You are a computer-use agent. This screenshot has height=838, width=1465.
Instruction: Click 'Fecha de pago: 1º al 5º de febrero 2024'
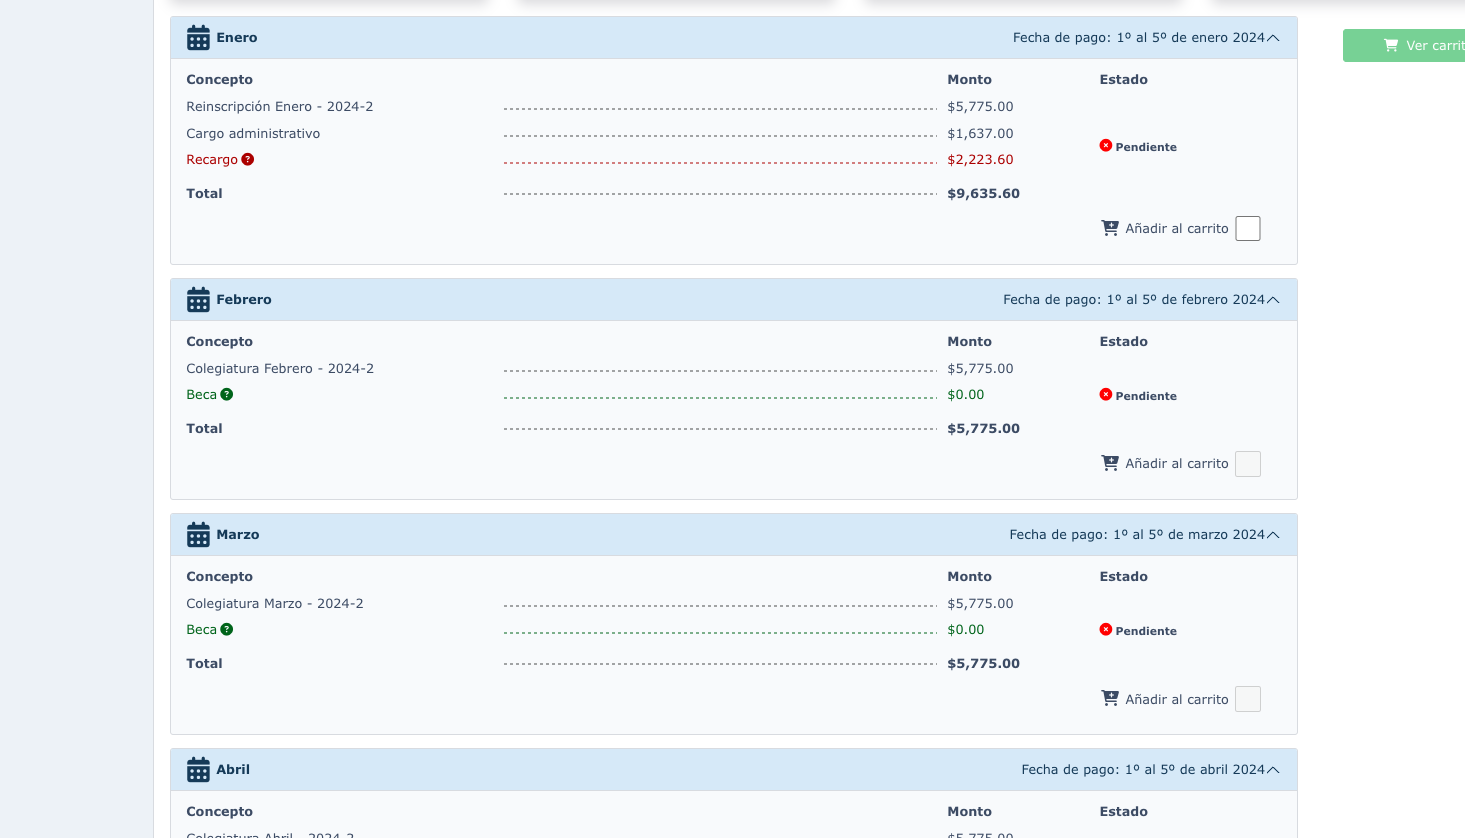[x=1134, y=300]
